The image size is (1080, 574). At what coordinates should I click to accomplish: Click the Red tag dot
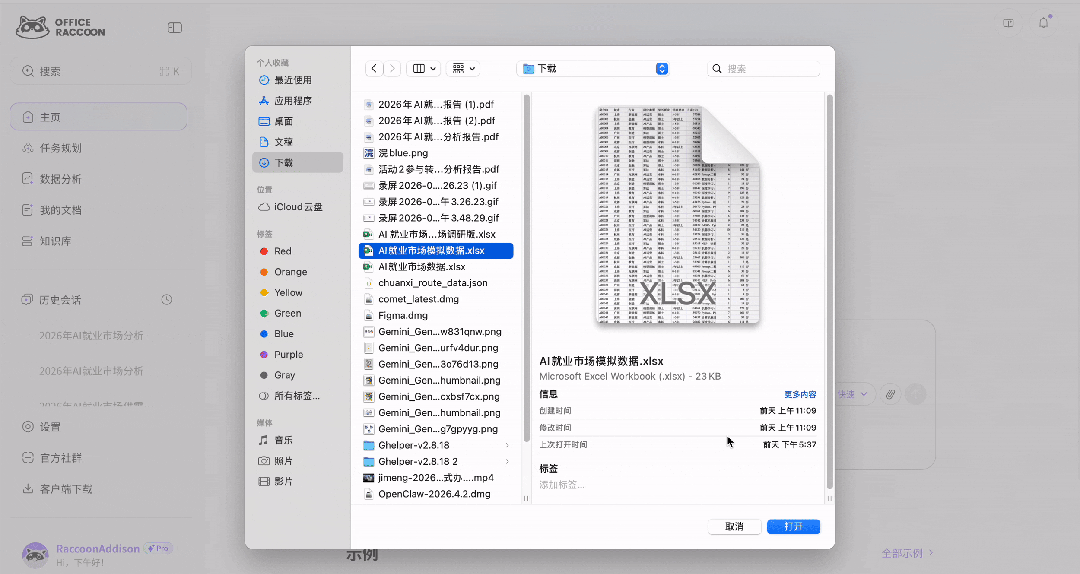click(x=264, y=252)
